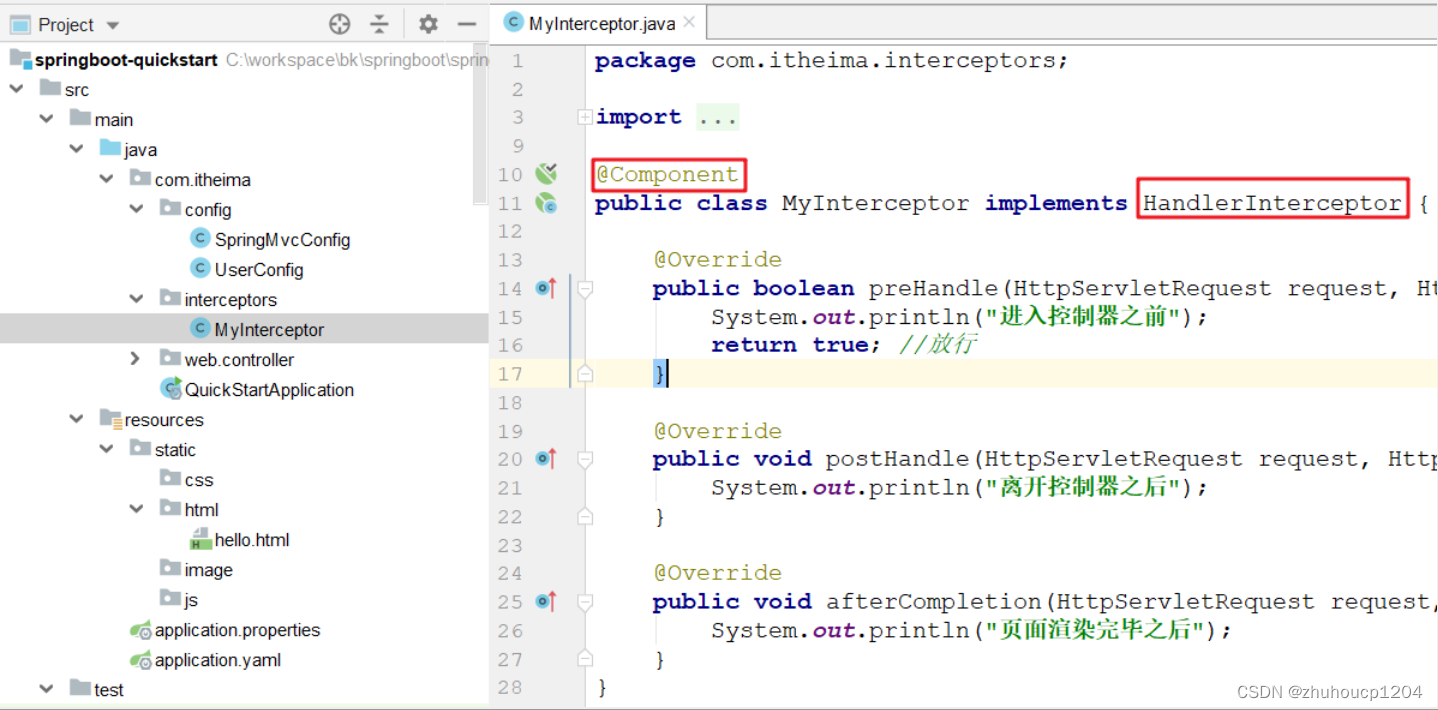Open the Project panel settings gear

428,23
